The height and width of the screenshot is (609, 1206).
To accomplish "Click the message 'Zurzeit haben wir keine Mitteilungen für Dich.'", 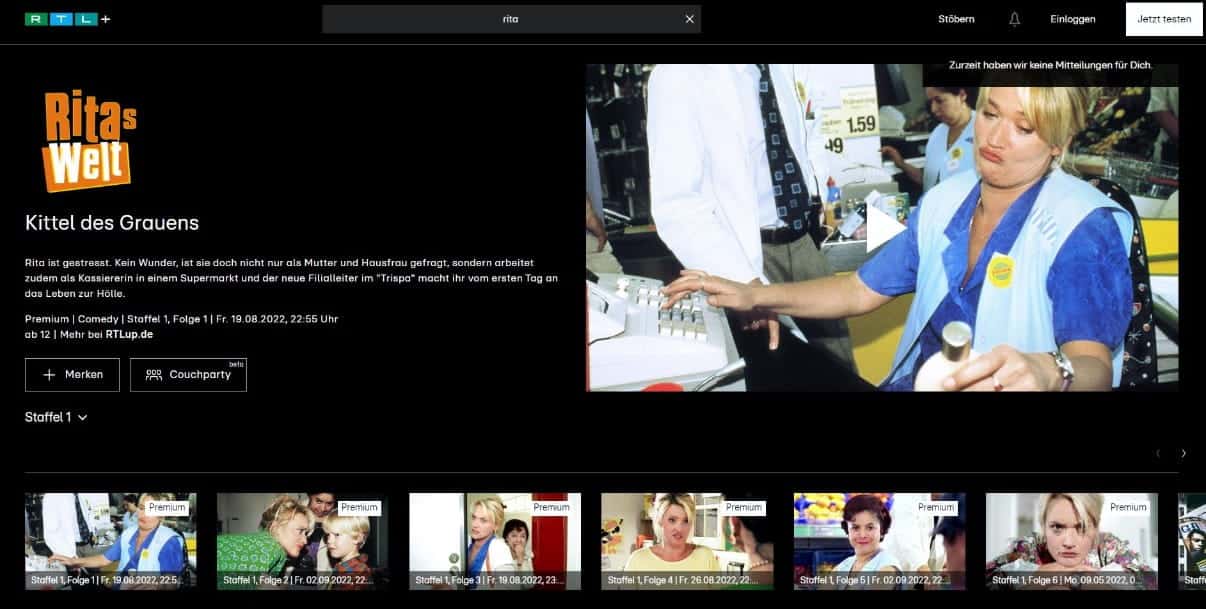I will tap(1050, 65).
